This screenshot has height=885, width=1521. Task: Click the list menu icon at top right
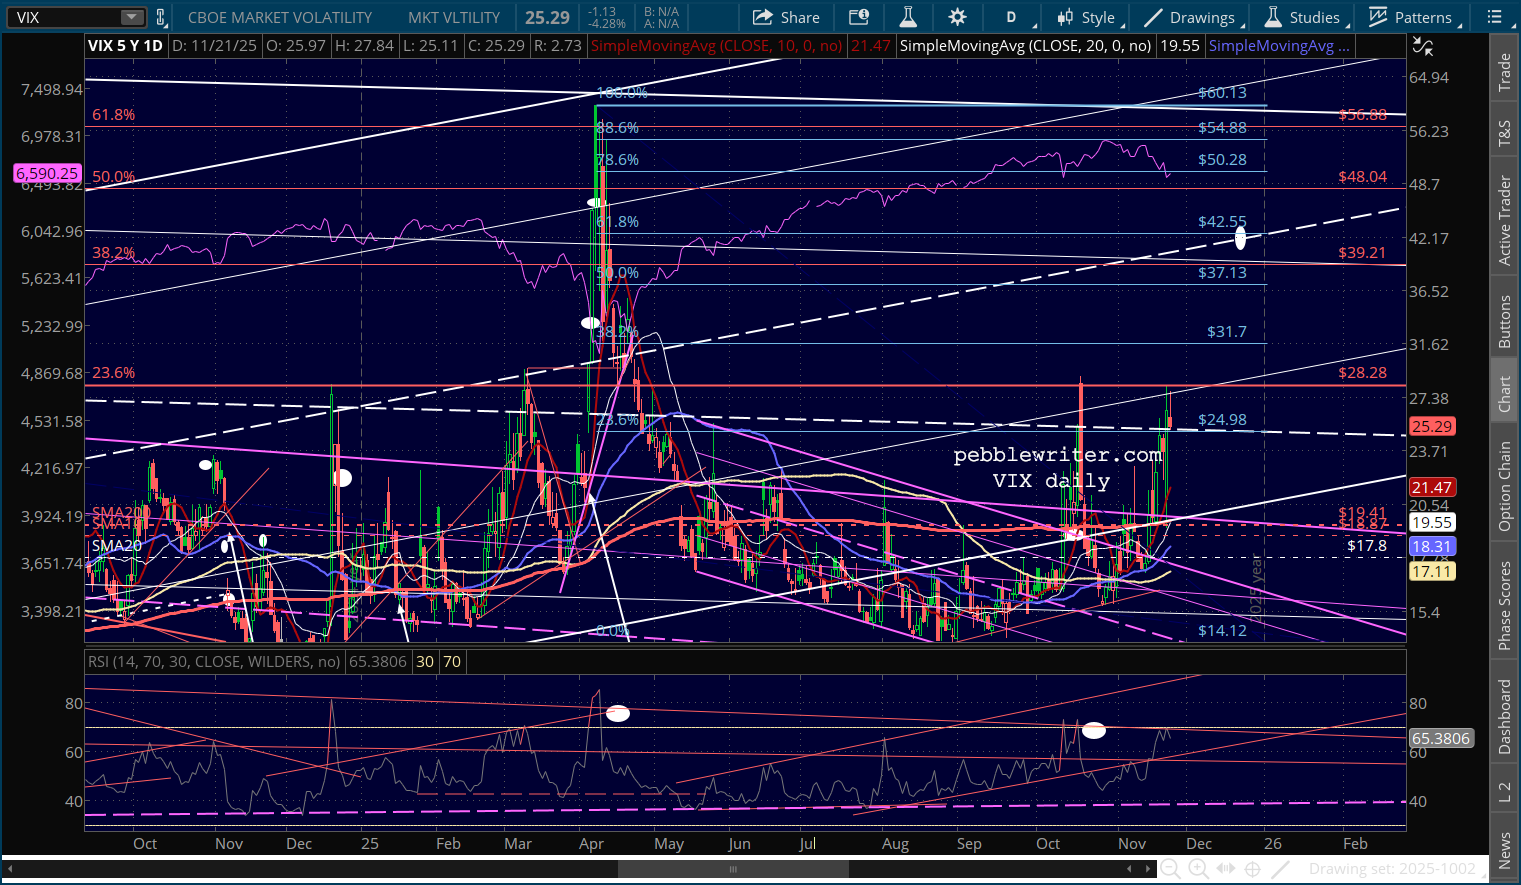1495,17
